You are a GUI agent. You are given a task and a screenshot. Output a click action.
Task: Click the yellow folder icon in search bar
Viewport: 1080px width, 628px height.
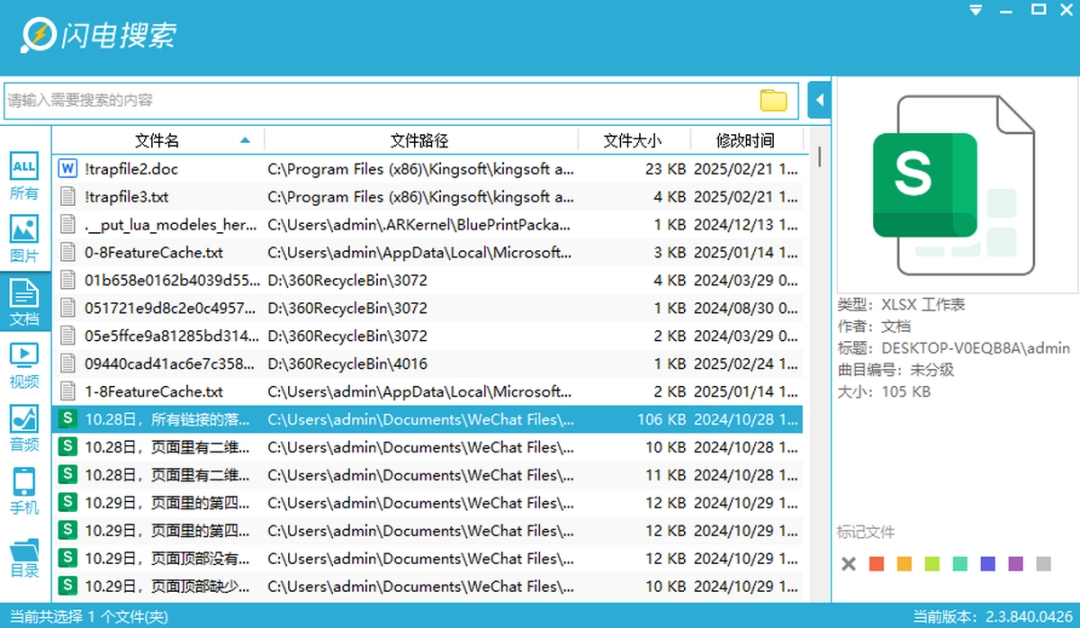coord(773,100)
